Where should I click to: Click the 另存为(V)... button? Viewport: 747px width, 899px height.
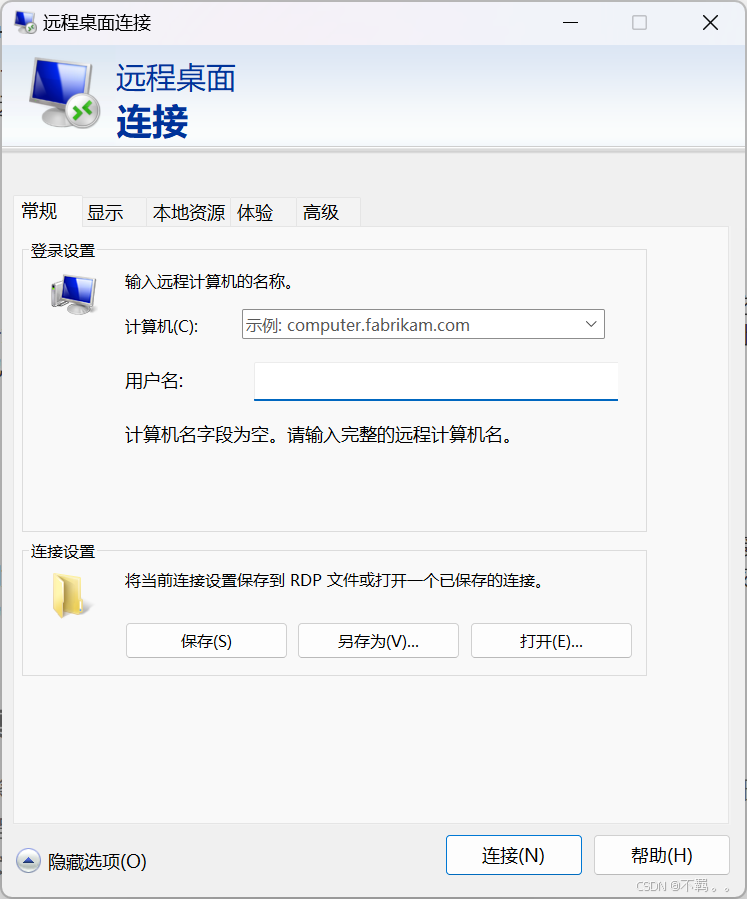(378, 641)
